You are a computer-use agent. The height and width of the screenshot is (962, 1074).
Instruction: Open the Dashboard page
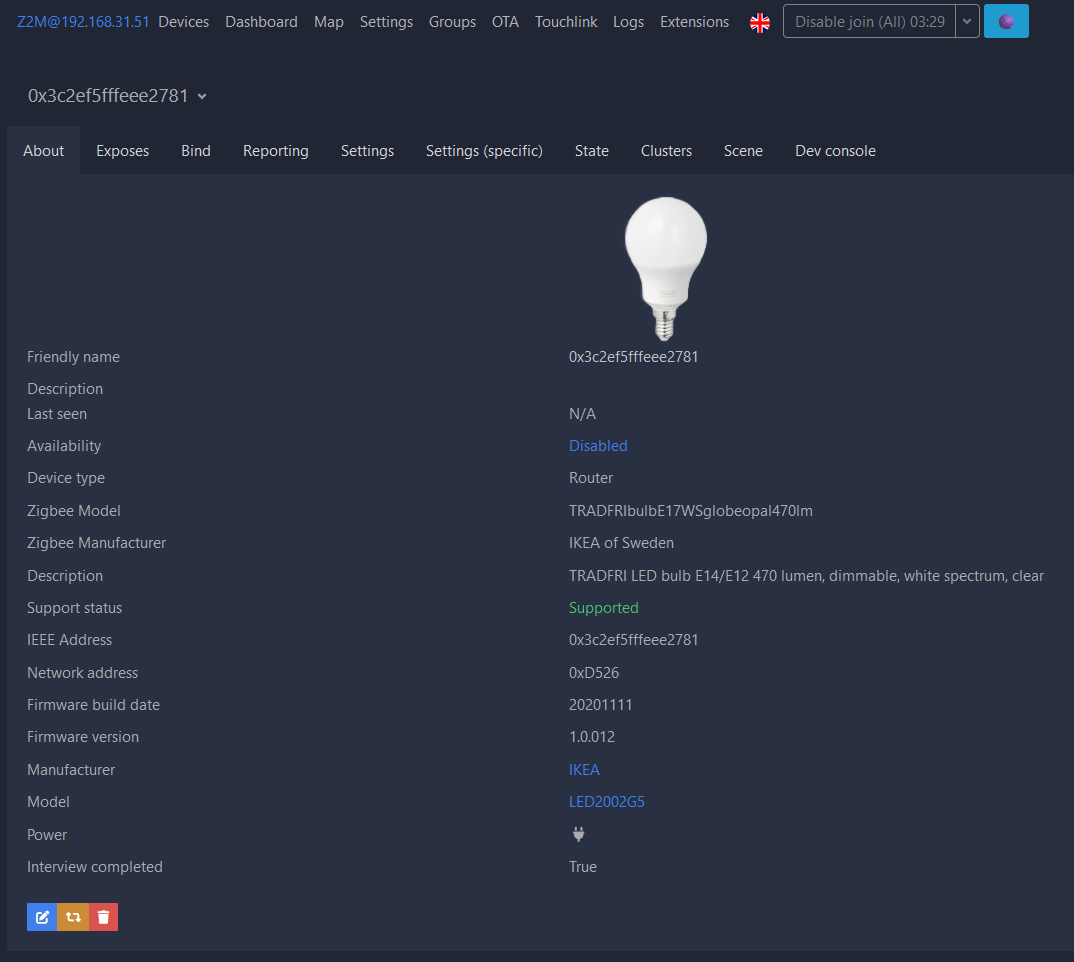point(261,22)
